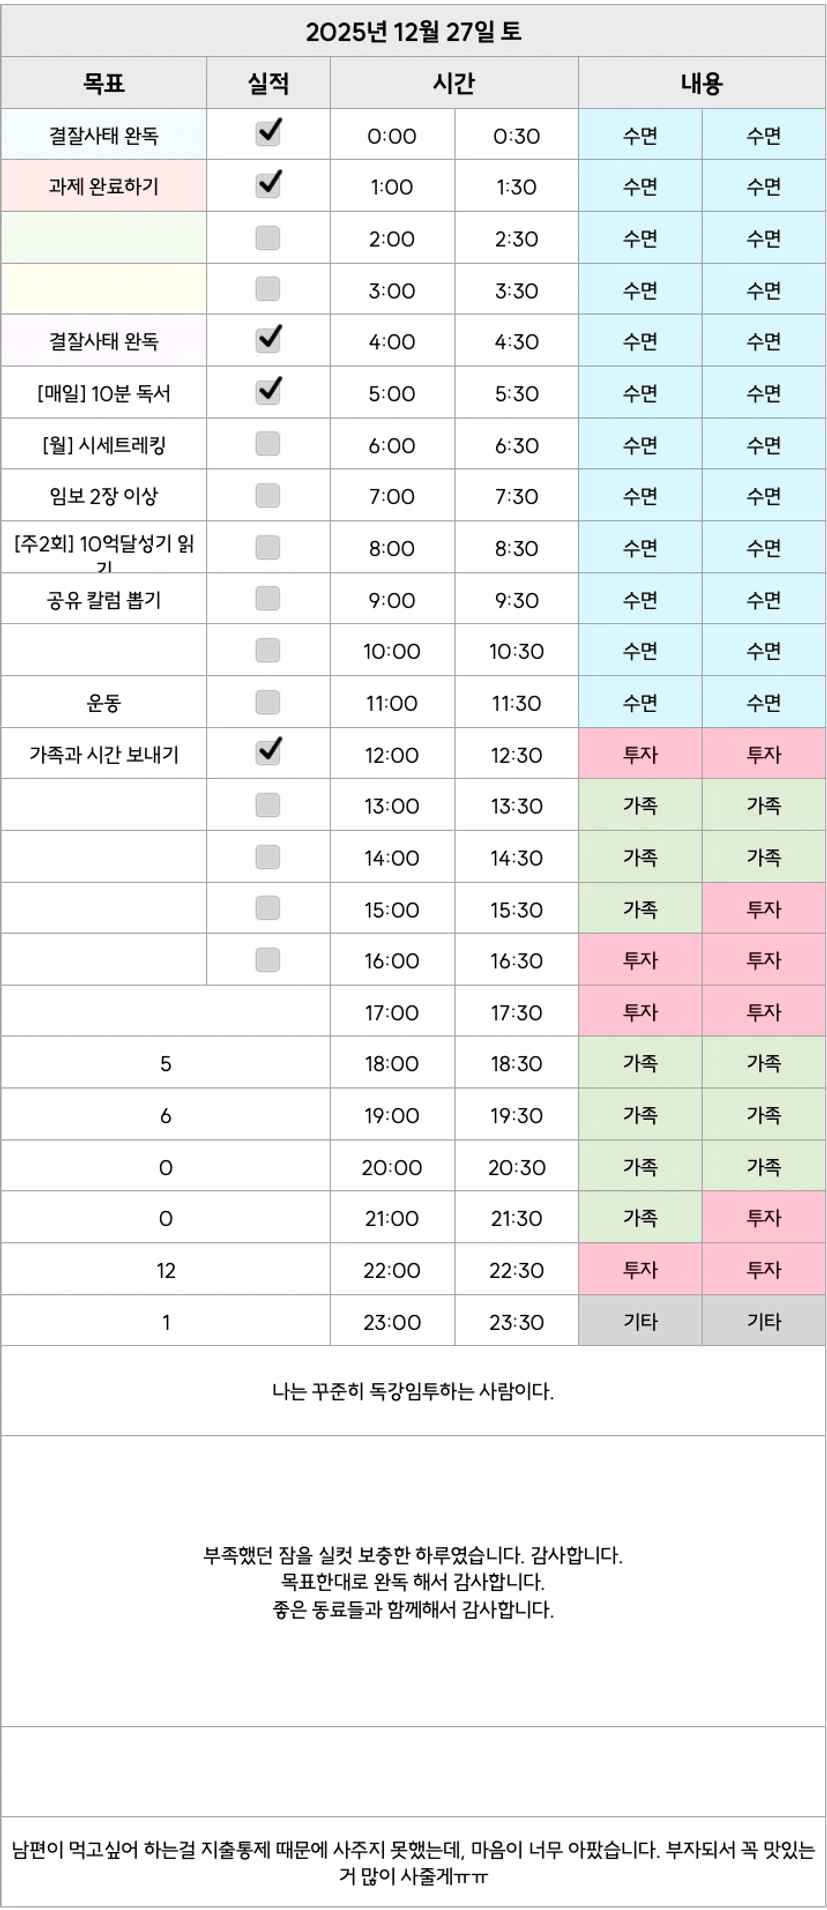Click the reflection note starting with 남편이 먹고싶어
The height and width of the screenshot is (1910, 827).
[x=413, y=1862]
